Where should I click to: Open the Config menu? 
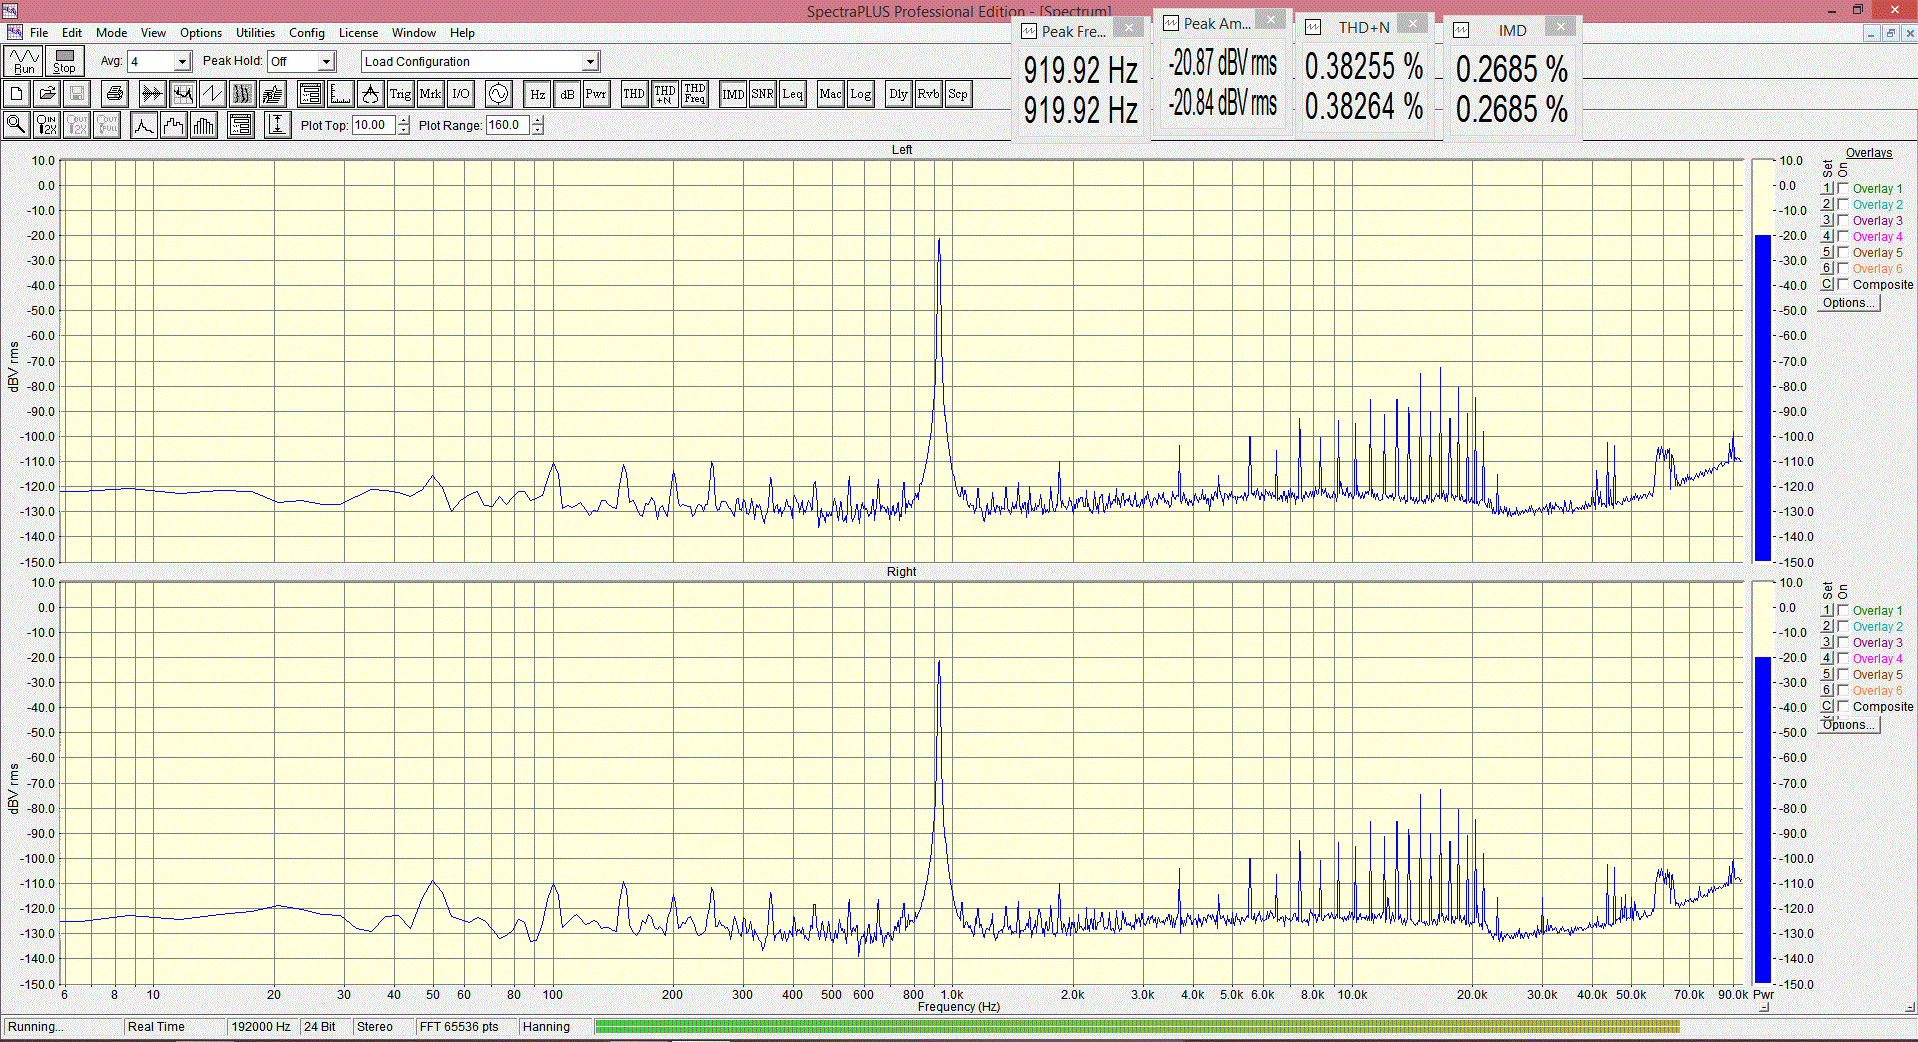(x=306, y=33)
